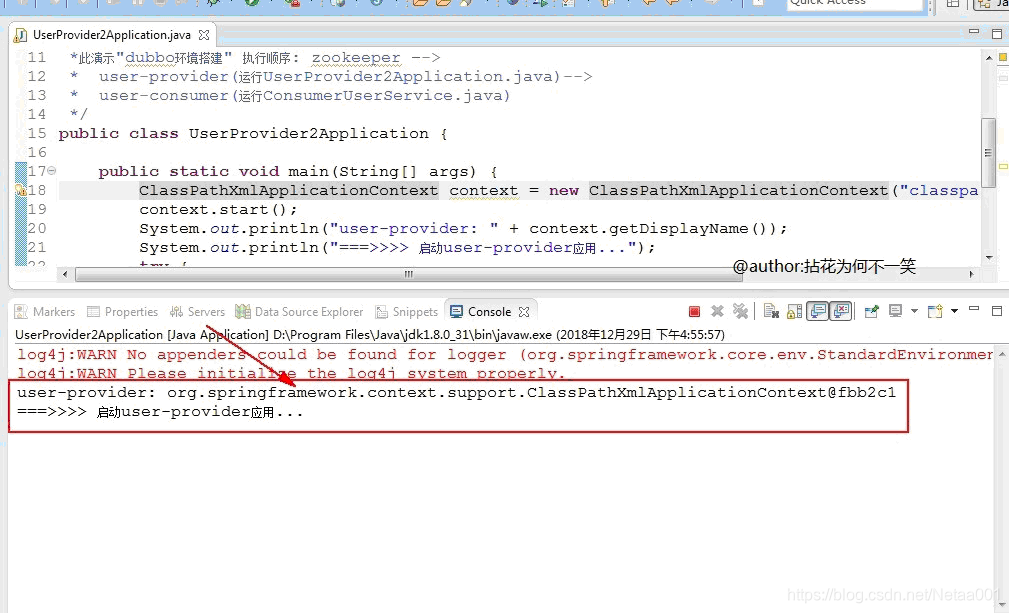This screenshot has width=1009, height=613.
Task: Click the Display Selected Console monitor icon
Action: tap(895, 312)
